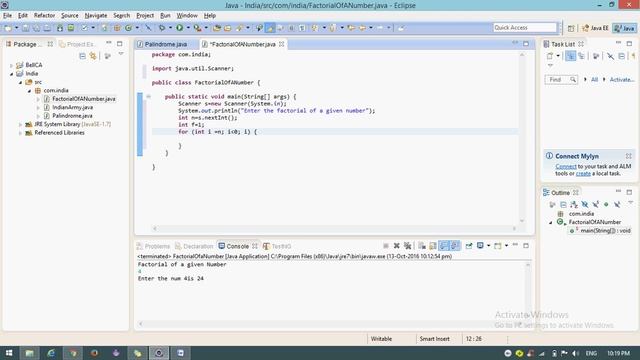The height and width of the screenshot is (360, 640).
Task: Toggle Hide Fields in Outline toolbar
Action: point(585,204)
